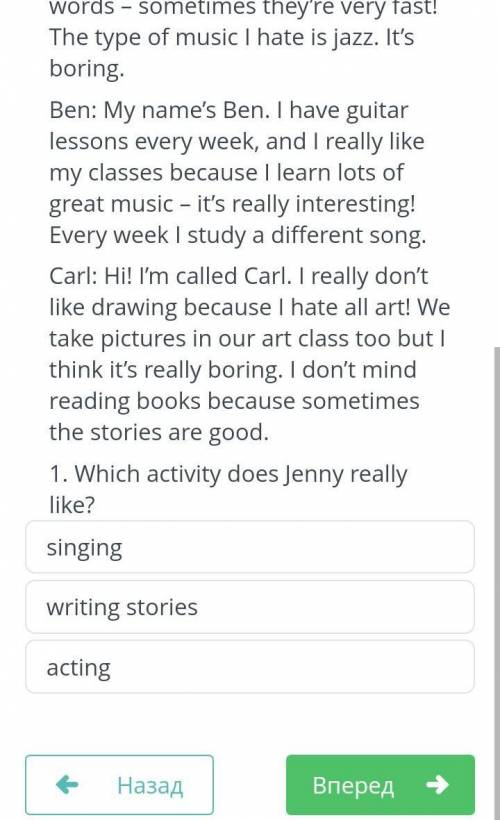Pick the 'acting' answer option
500x820 pixels.
(250, 667)
